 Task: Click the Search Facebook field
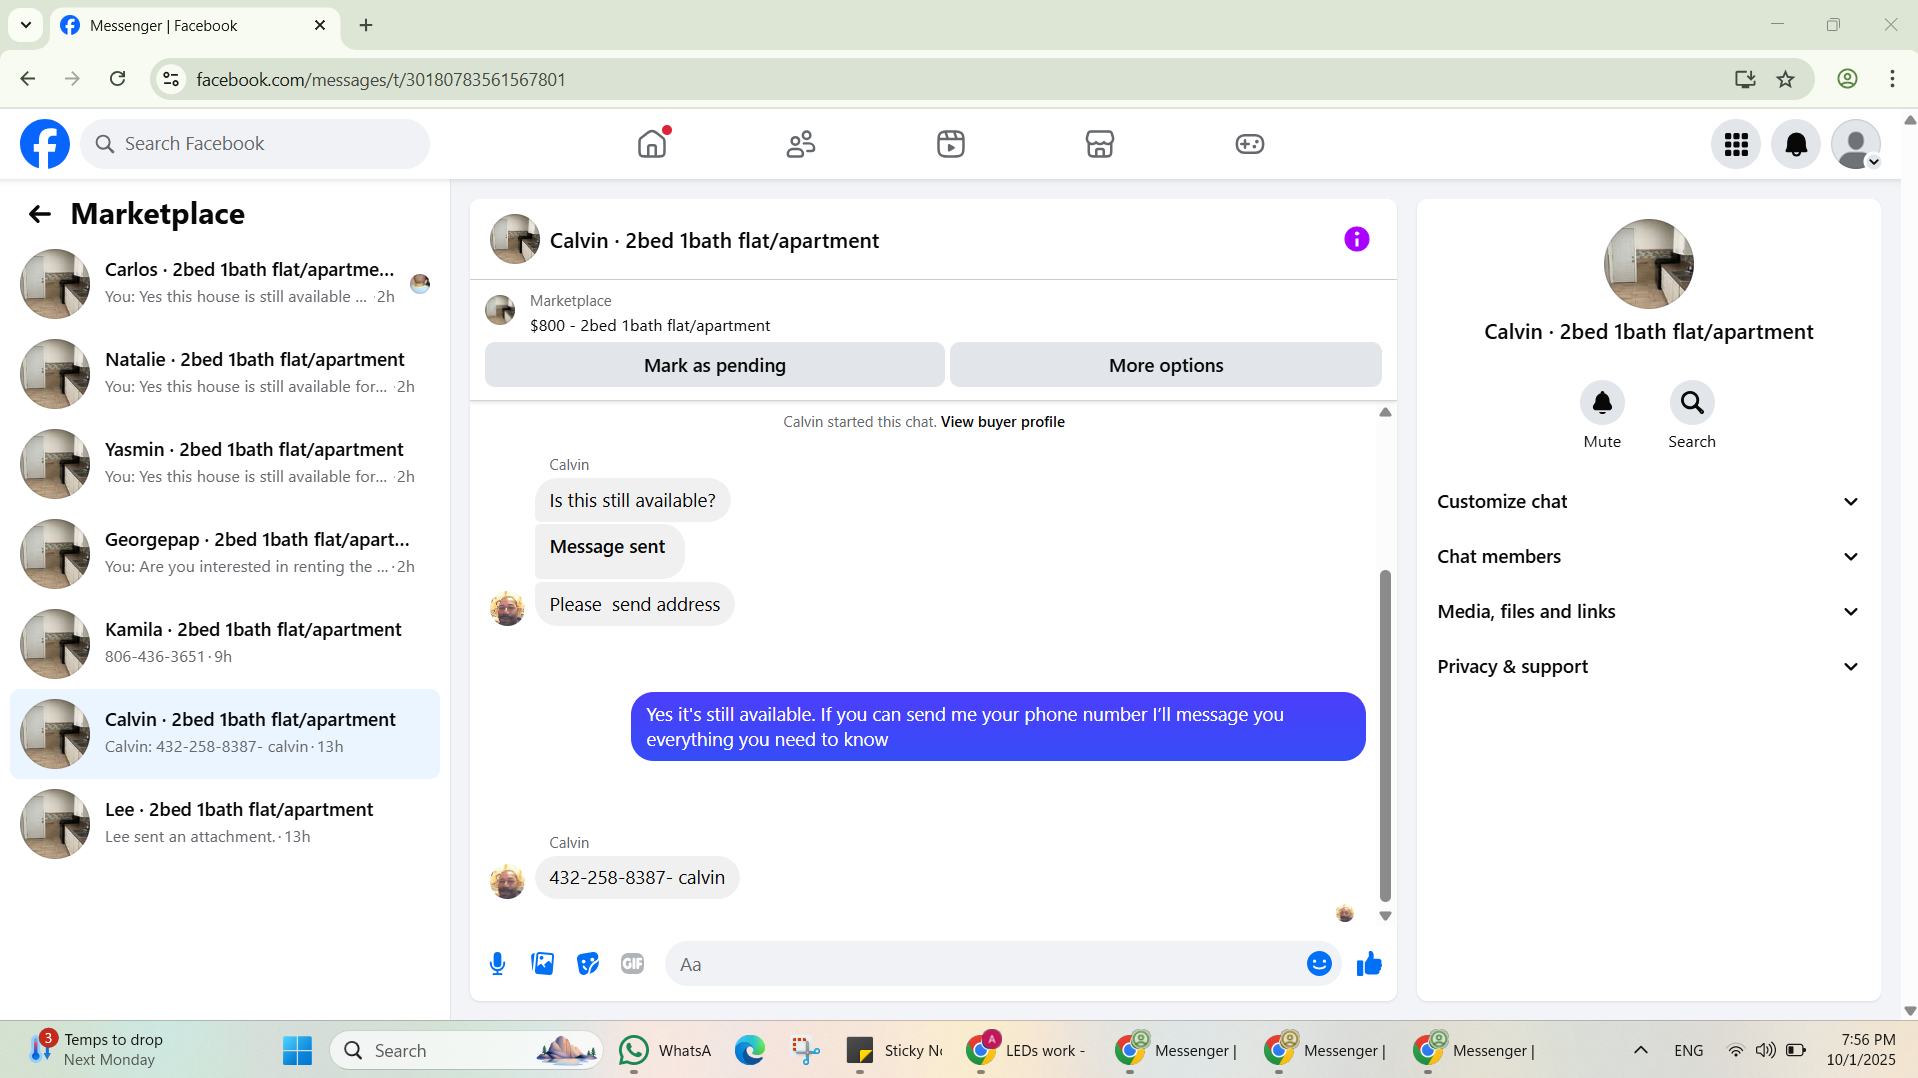coord(255,144)
